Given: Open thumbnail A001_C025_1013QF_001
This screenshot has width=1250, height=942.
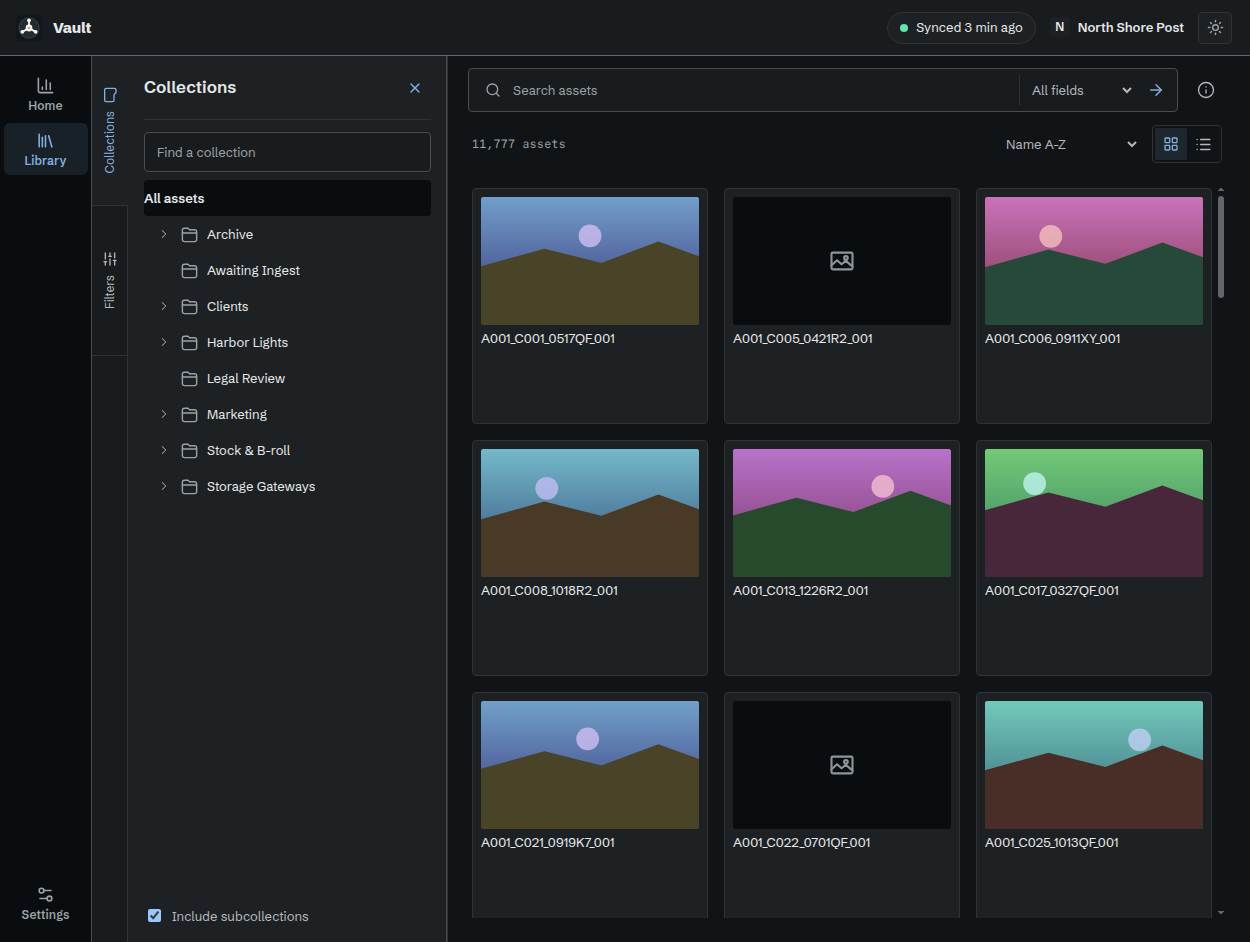Looking at the screenshot, I should [x=1094, y=765].
